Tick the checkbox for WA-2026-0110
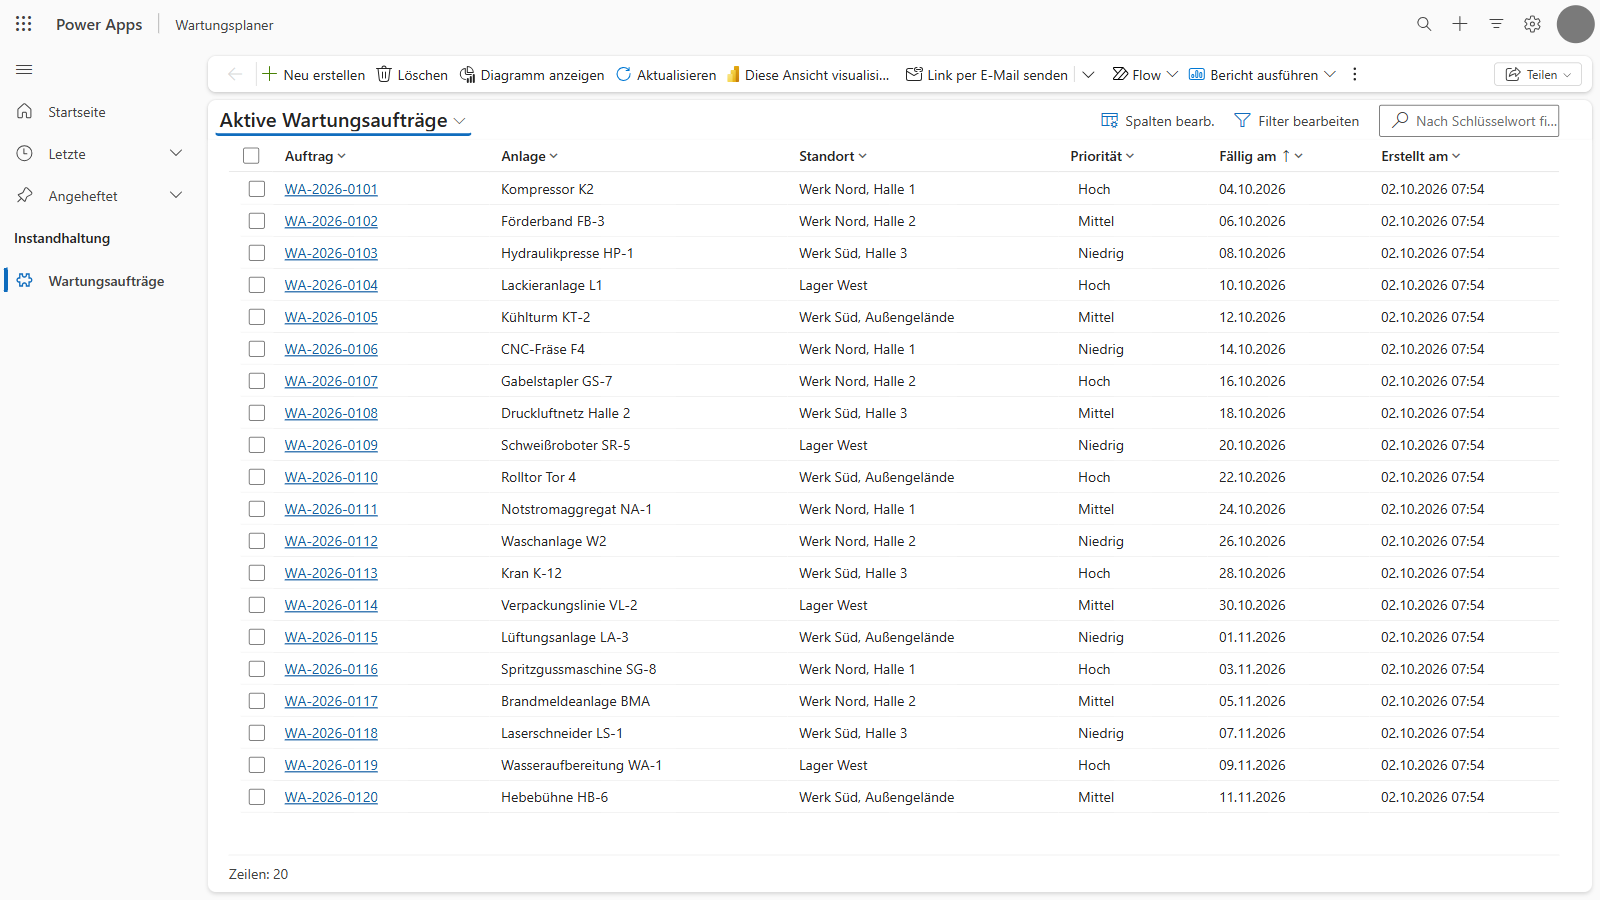 [x=257, y=477]
